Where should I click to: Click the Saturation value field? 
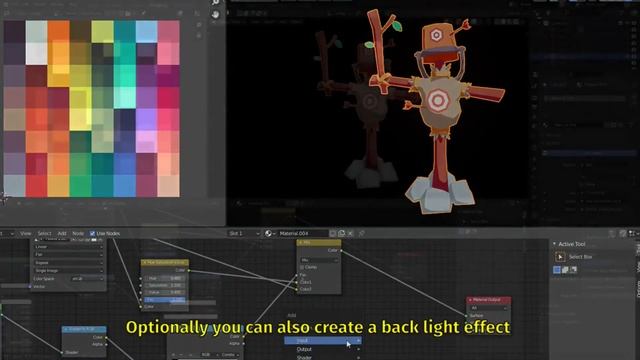(x=165, y=285)
